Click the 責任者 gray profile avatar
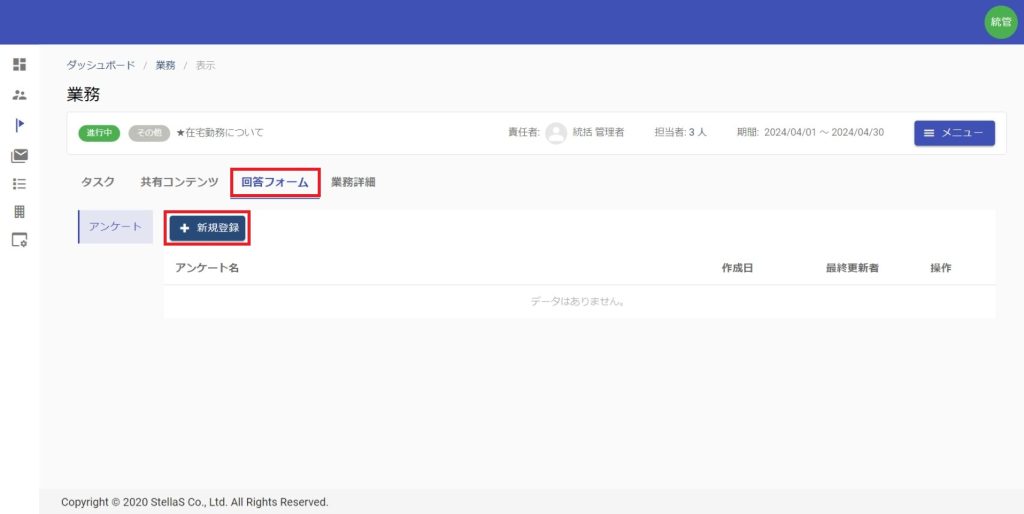1024x514 pixels. pos(556,133)
